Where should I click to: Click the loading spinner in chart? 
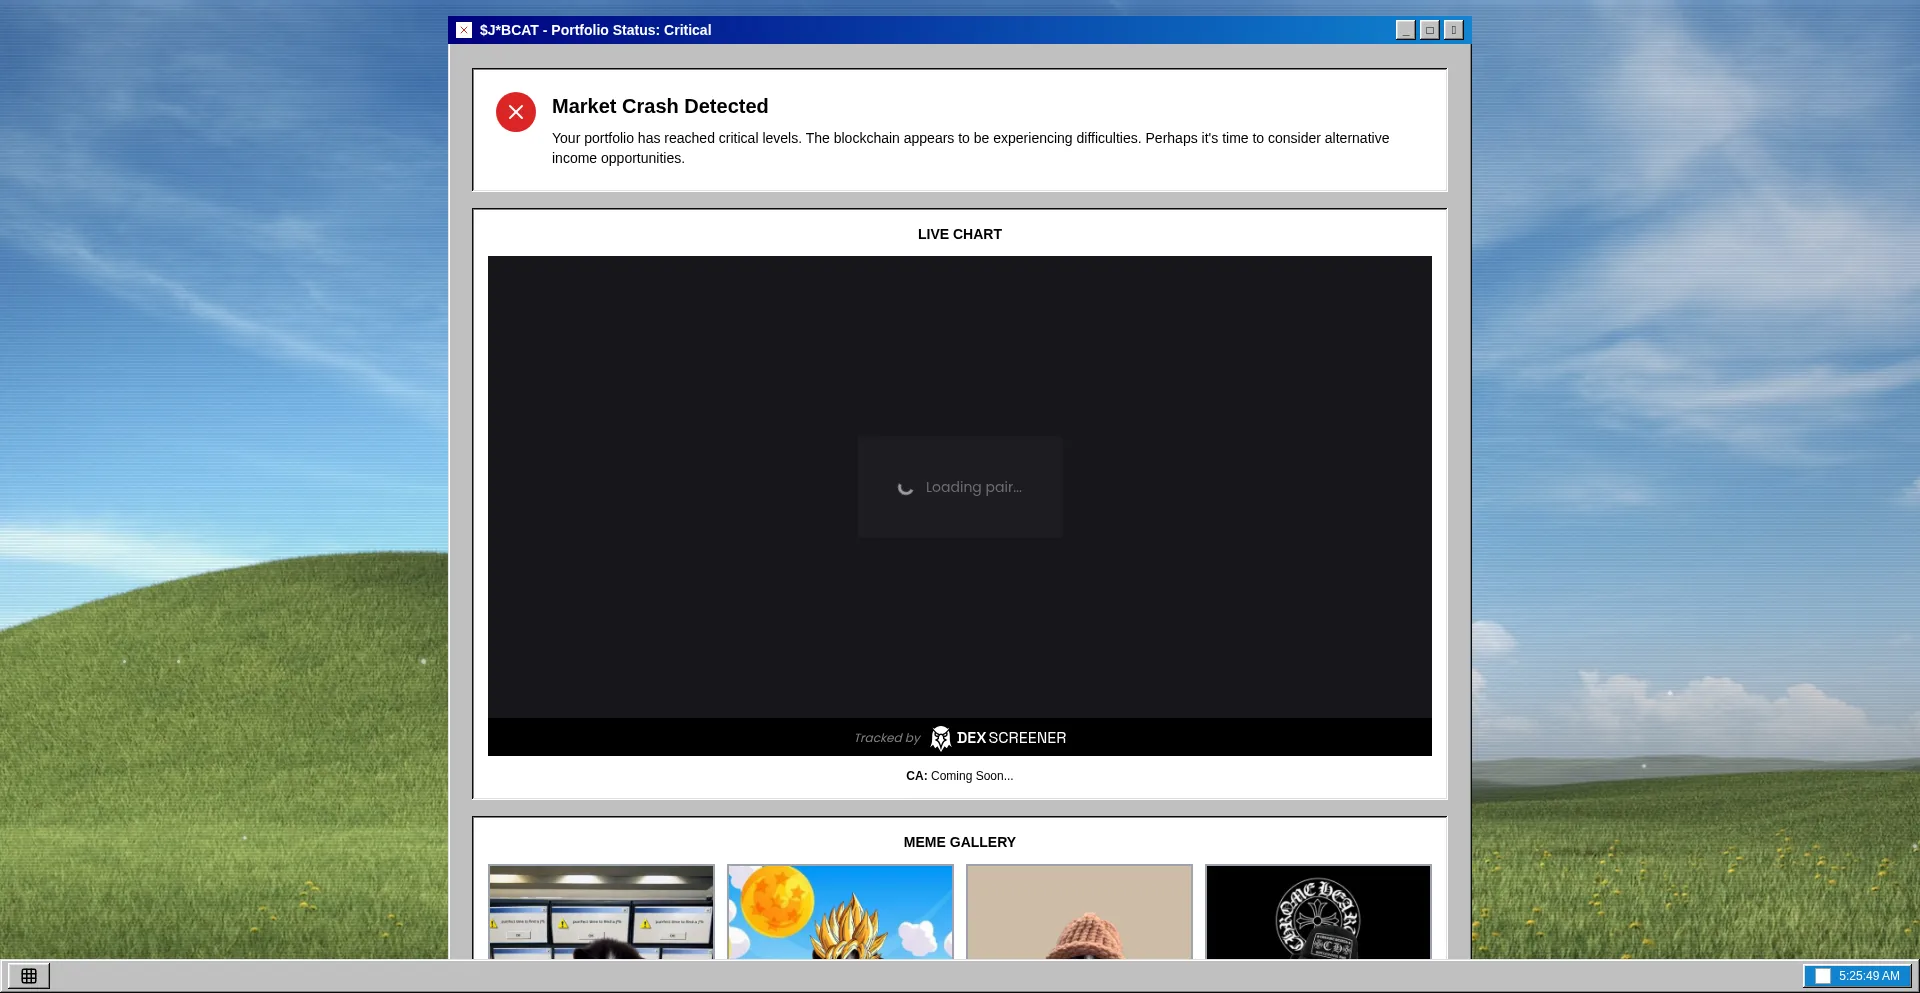[905, 488]
